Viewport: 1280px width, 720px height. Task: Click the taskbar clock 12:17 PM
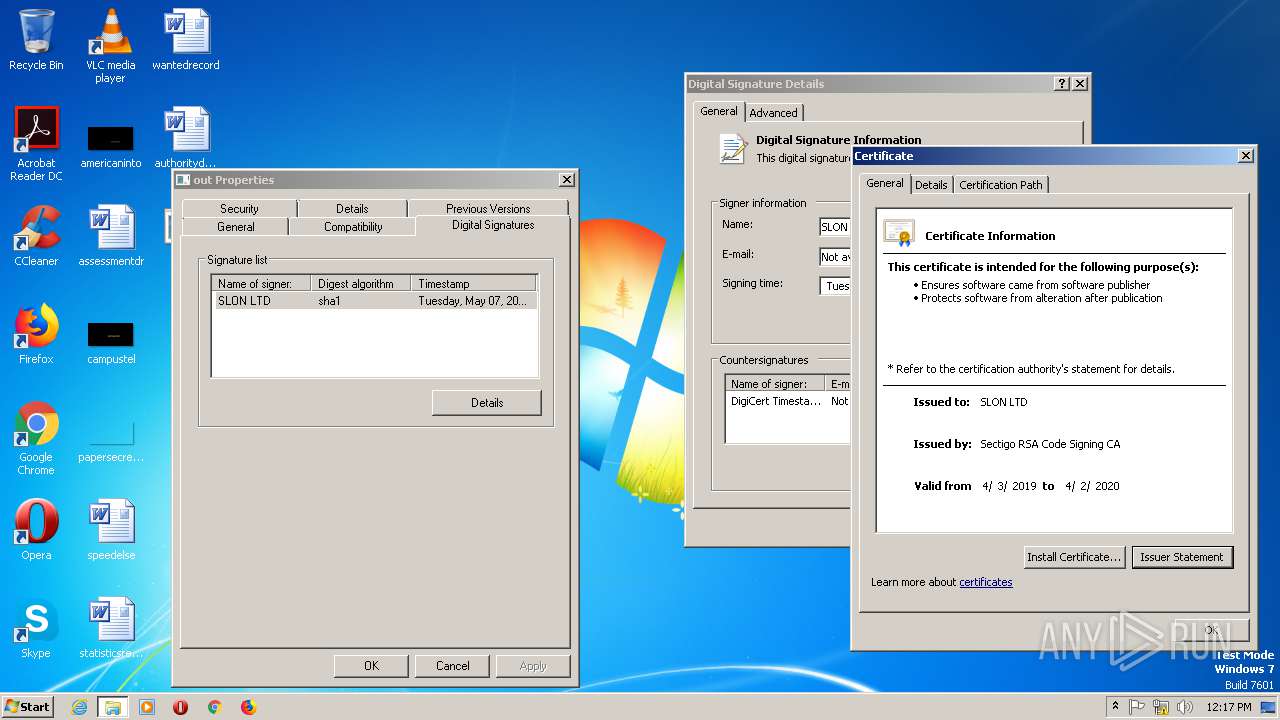click(x=1229, y=707)
